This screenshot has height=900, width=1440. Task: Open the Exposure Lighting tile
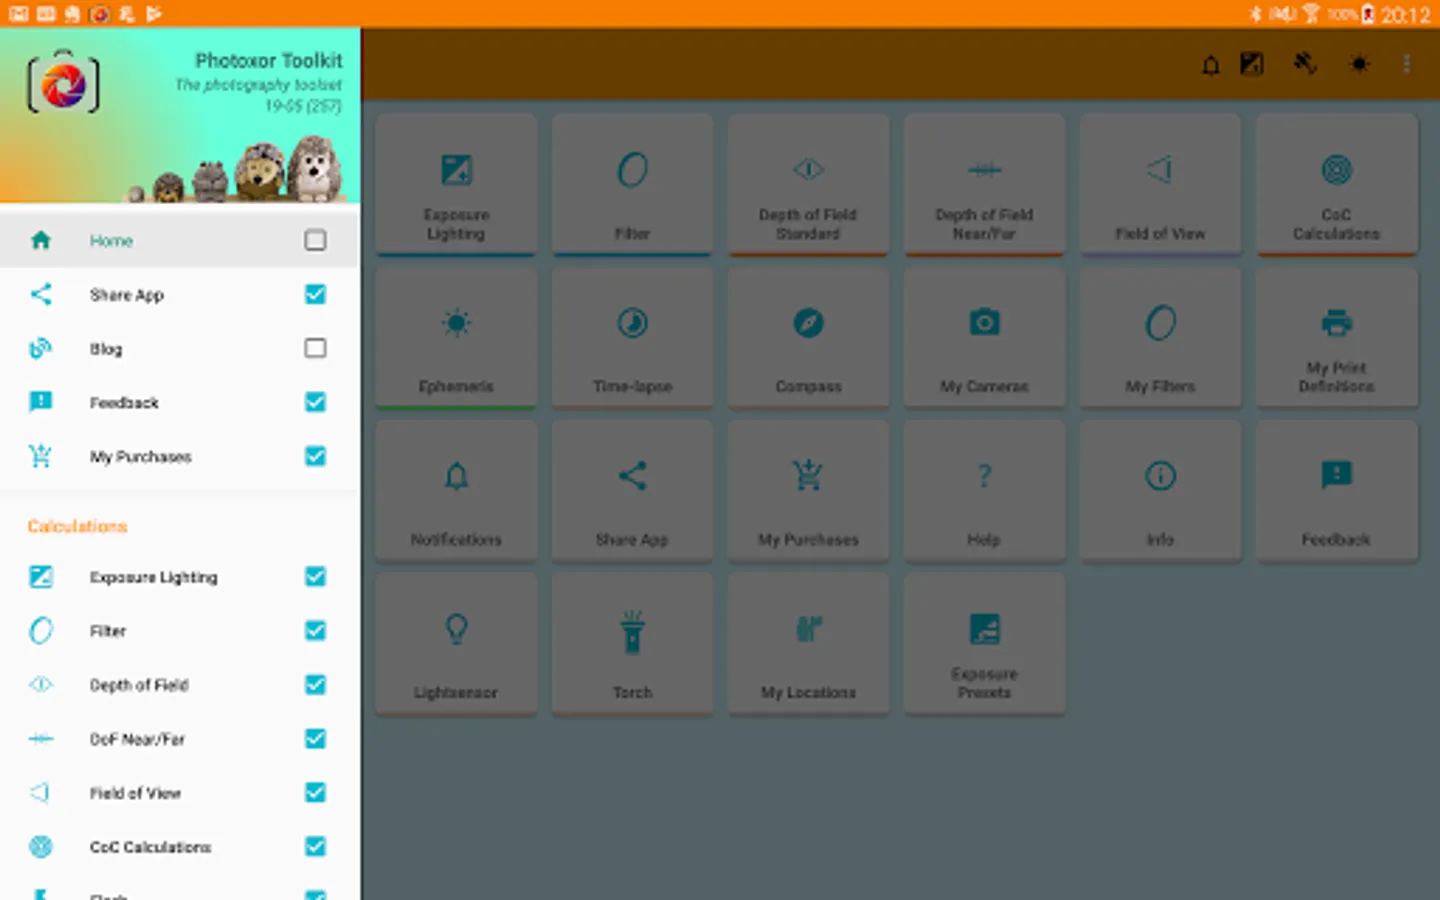pyautogui.click(x=456, y=185)
